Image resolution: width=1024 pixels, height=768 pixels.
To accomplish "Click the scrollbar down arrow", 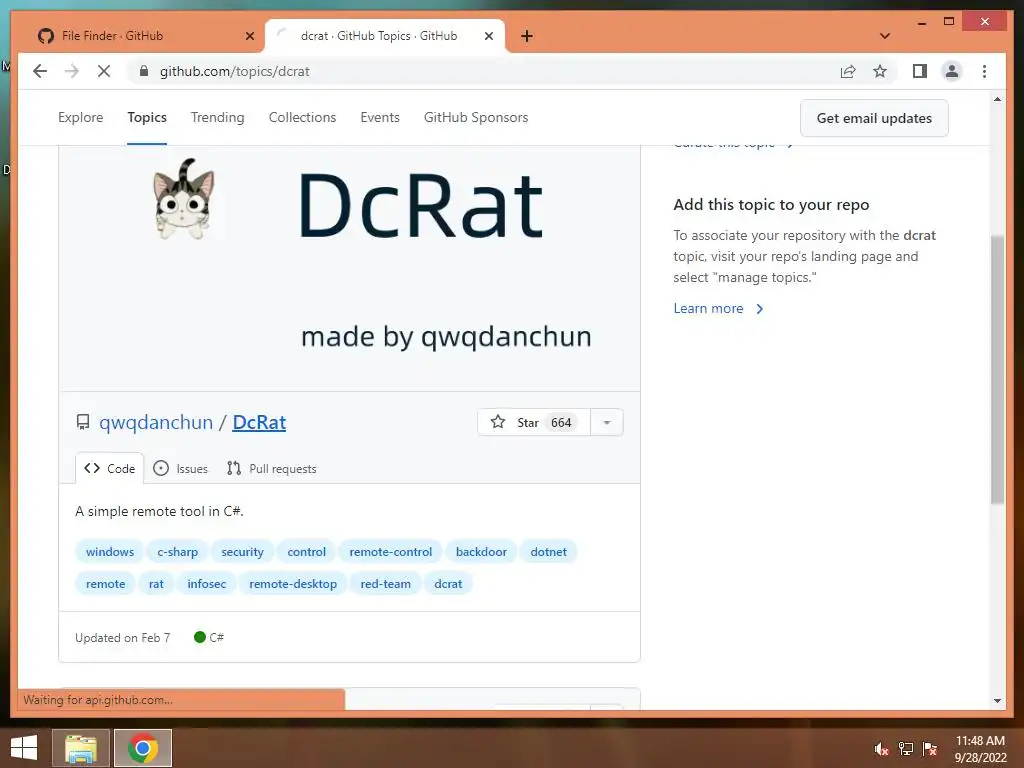I will [x=997, y=701].
